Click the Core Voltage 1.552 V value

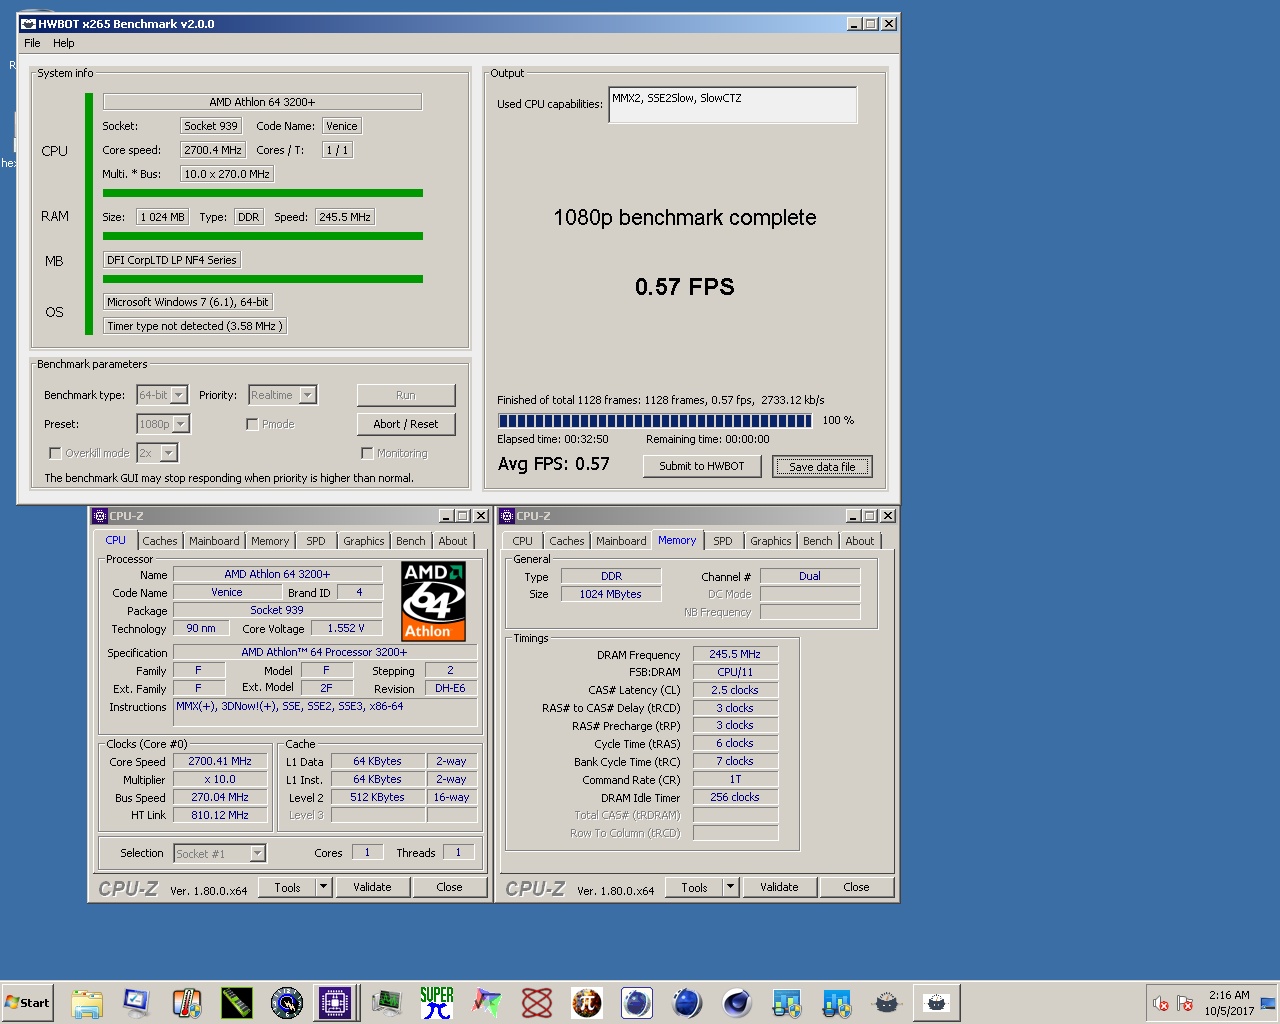click(x=346, y=628)
